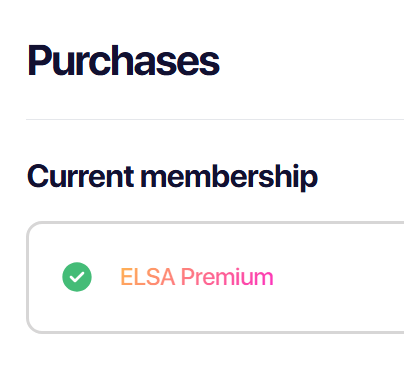Click the orange word ELSA

(x=147, y=277)
